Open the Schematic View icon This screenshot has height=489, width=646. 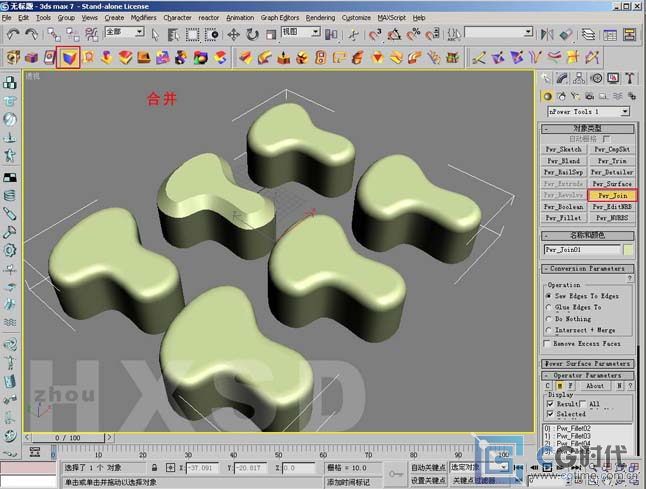pyautogui.click(x=630, y=34)
